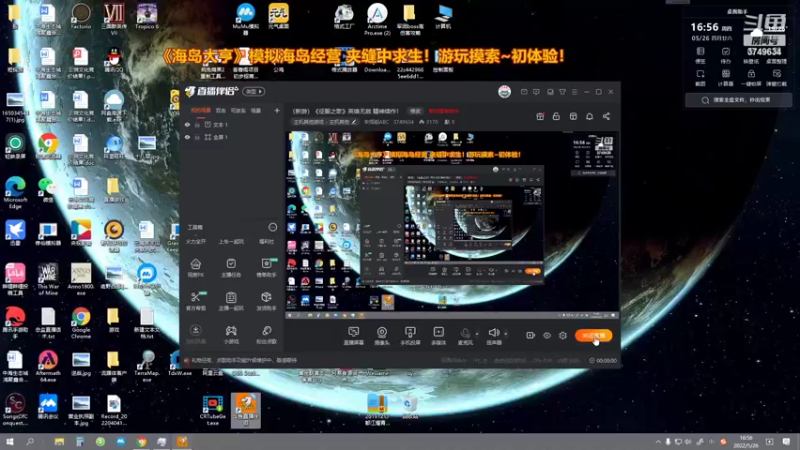The image size is (800, 450).
Task: Open the 粉丝点歌 tool
Action: (266, 334)
